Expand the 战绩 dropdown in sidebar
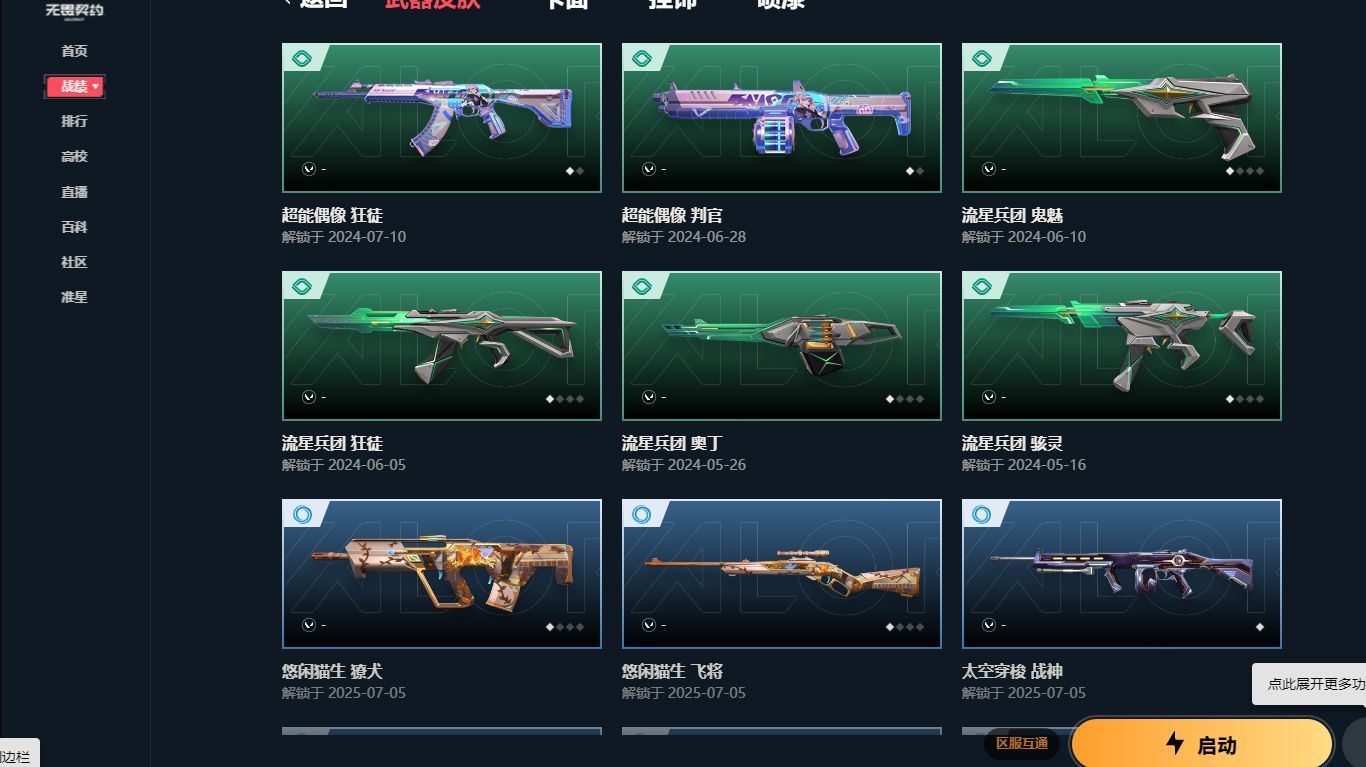 (x=75, y=87)
